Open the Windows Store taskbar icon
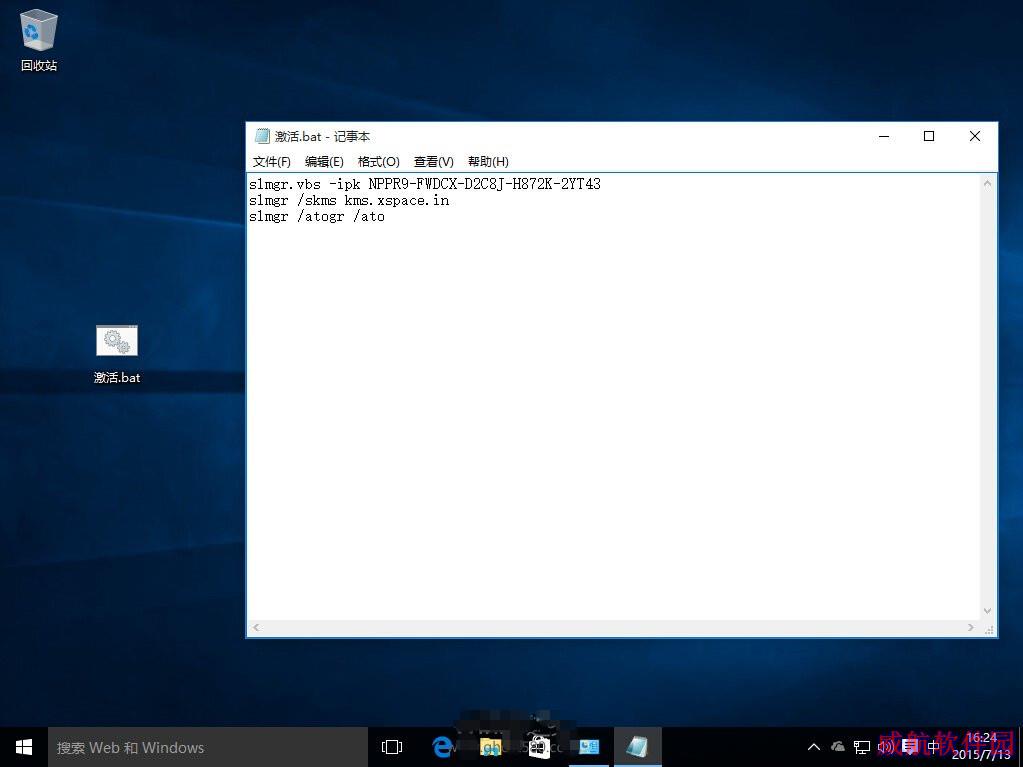The height and width of the screenshot is (767, 1023). pos(540,747)
